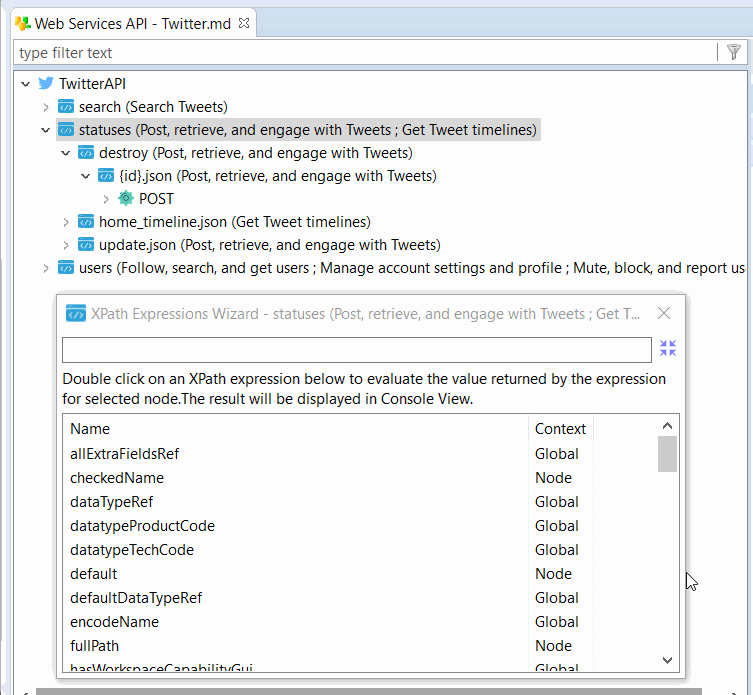Close the XPath Expressions Wizard

coord(664,313)
